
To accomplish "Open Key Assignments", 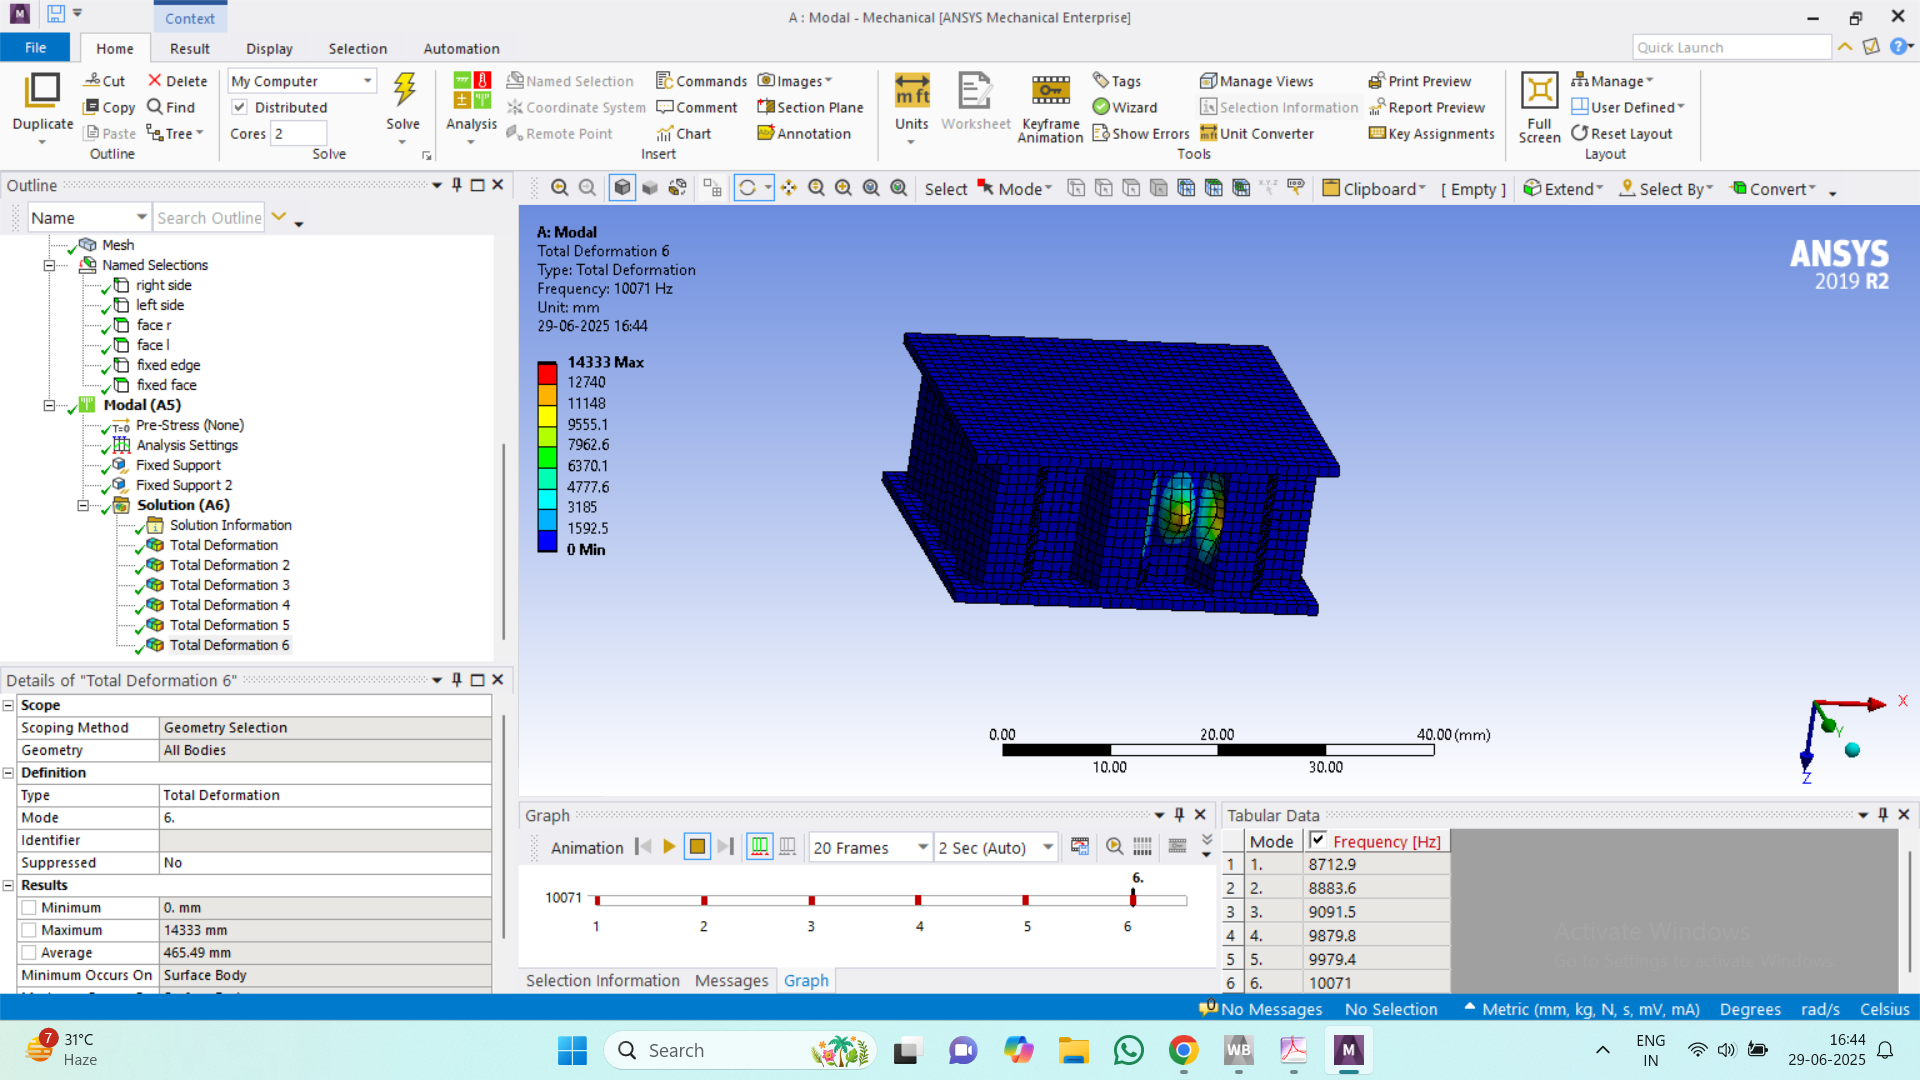I will (1431, 133).
